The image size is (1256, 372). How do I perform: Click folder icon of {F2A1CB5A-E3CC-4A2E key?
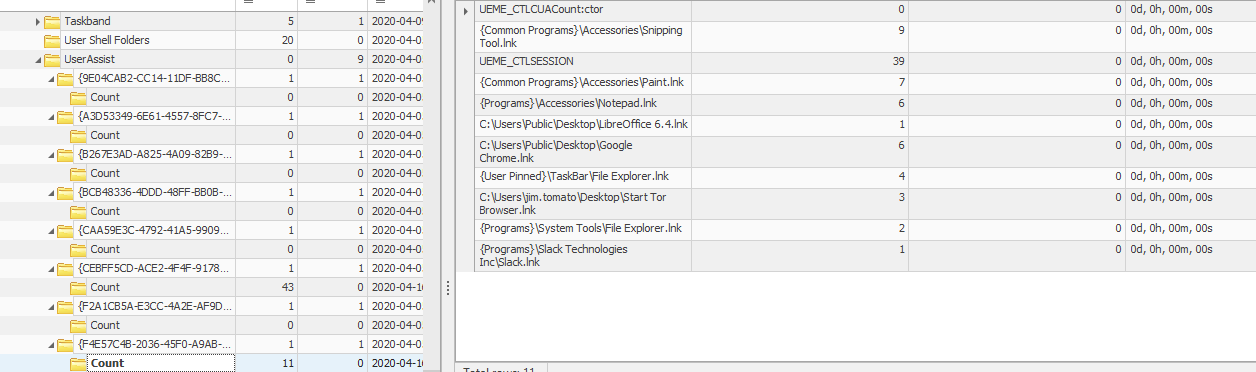pos(66,306)
